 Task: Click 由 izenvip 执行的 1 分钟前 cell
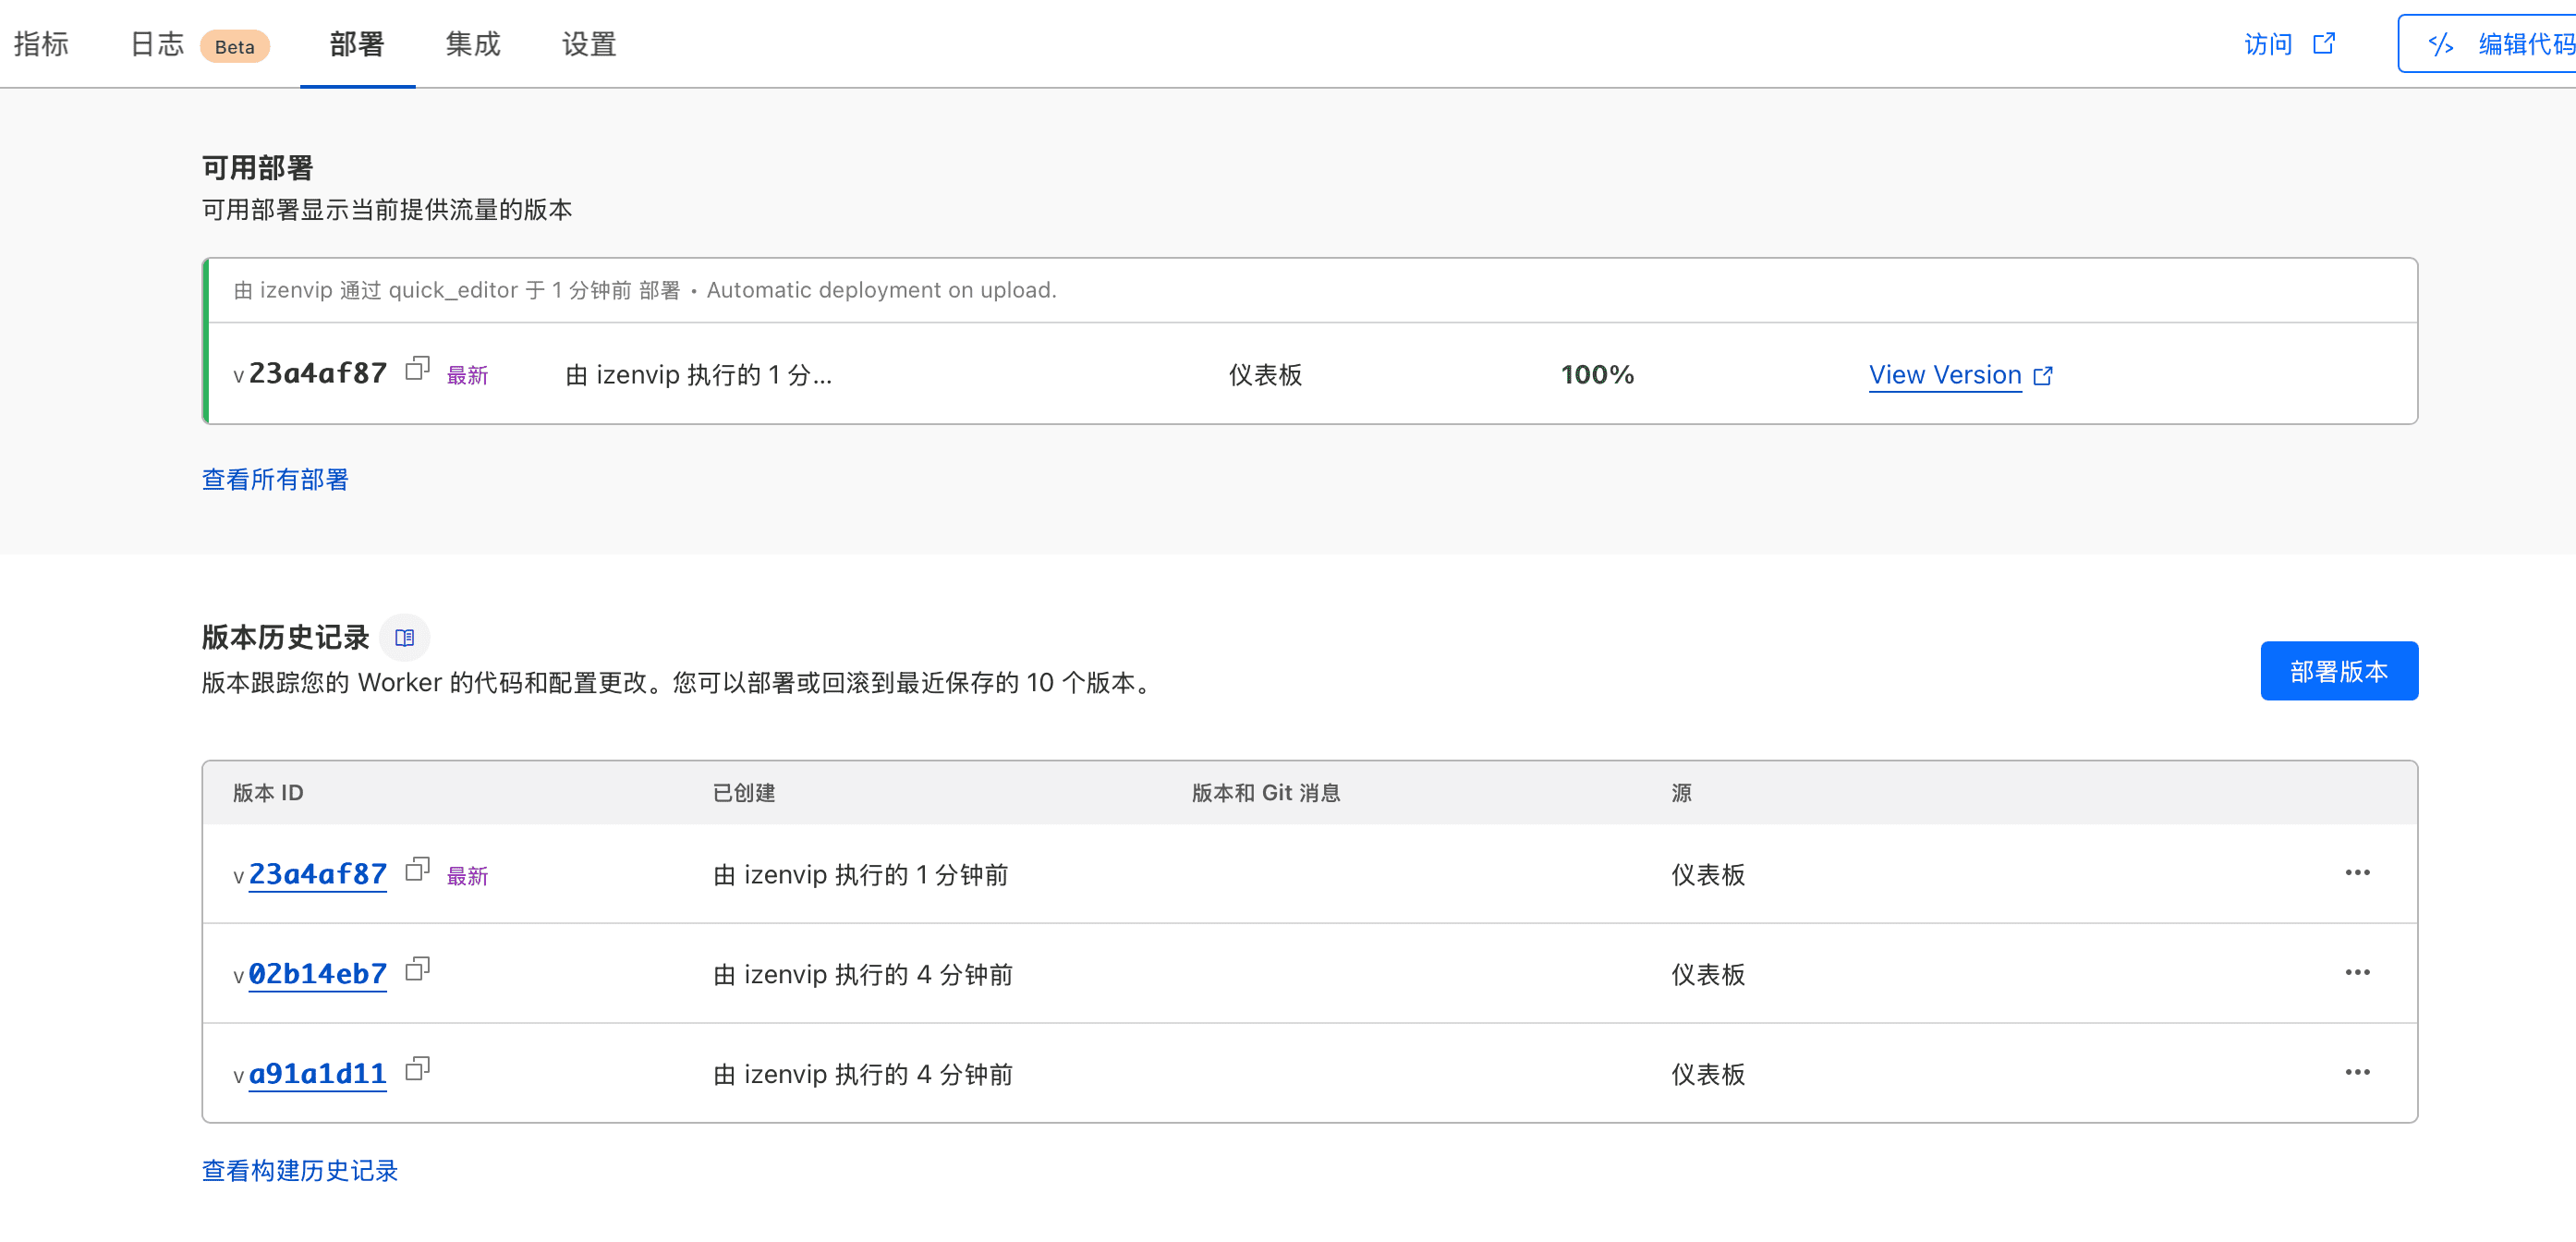[x=860, y=875]
